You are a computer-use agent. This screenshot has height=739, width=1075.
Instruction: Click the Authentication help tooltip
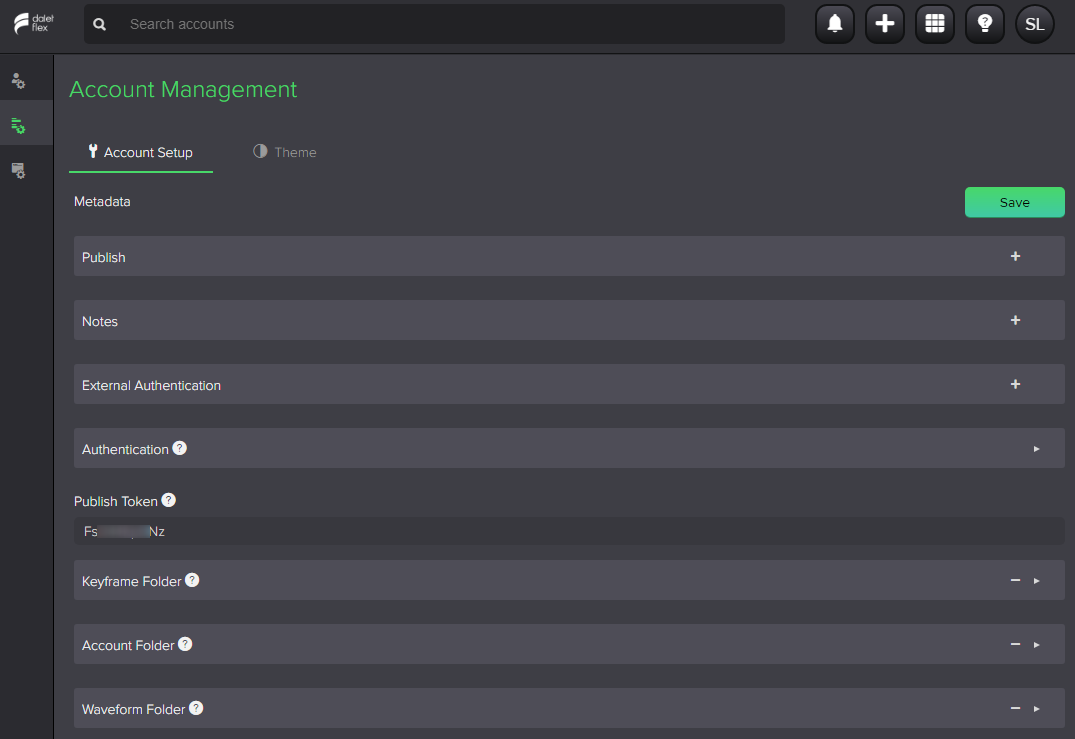pyautogui.click(x=179, y=448)
